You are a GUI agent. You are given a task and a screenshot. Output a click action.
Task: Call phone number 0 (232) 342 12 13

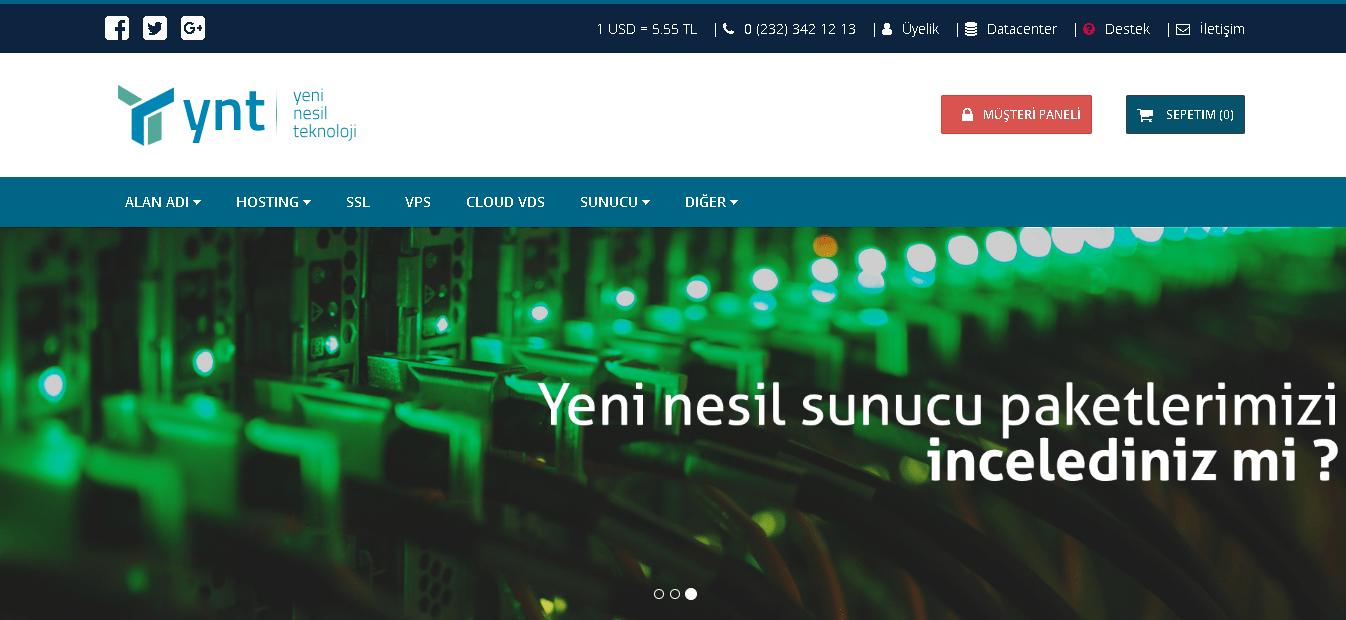coord(800,29)
